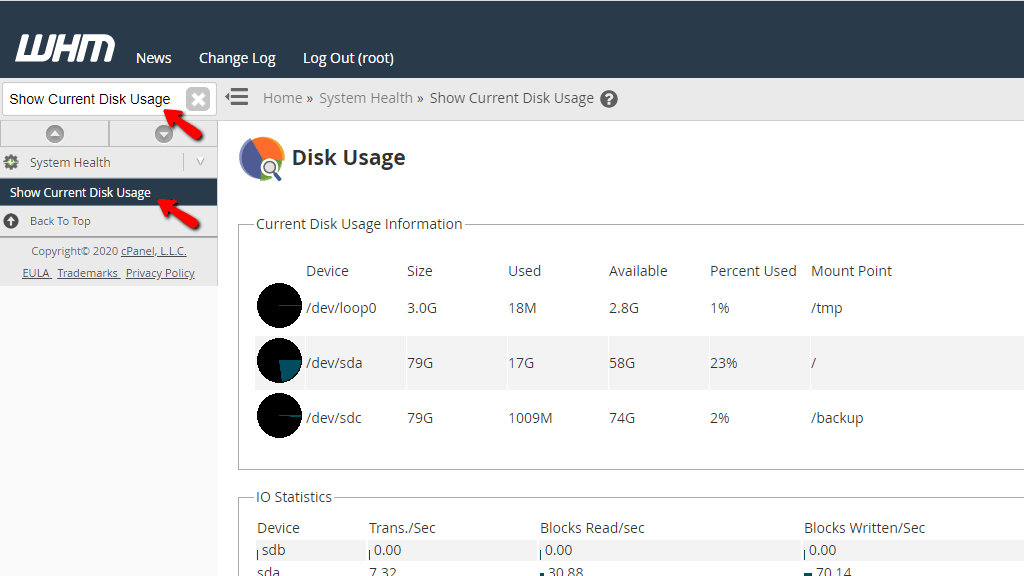
Task: Click the 2.8G available value
Action: (x=624, y=308)
